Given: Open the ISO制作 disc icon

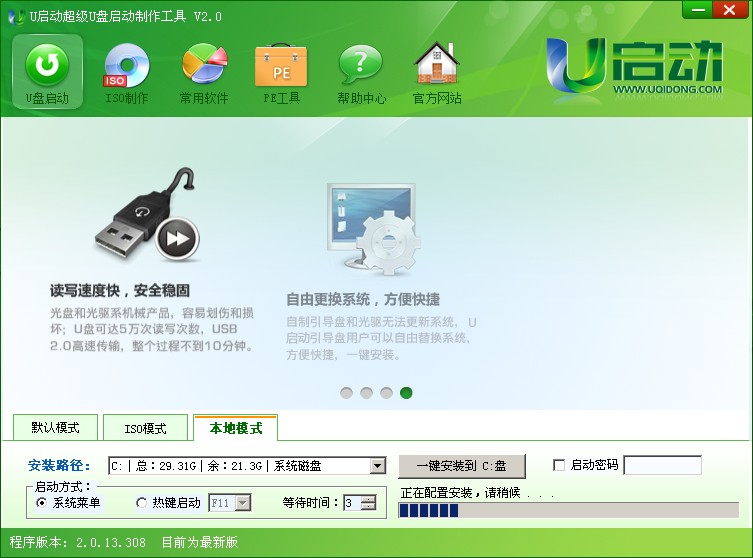Looking at the screenshot, I should point(126,66).
